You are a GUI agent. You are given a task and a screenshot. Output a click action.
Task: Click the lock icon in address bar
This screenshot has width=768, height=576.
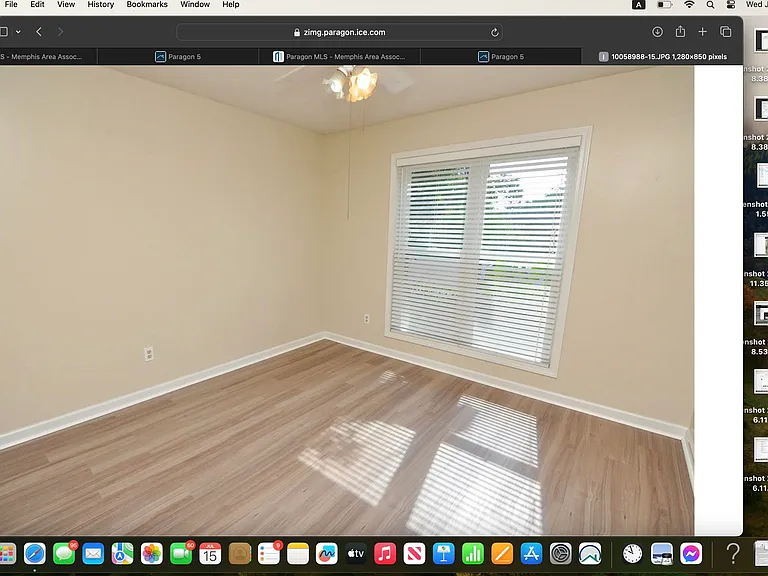(296, 32)
